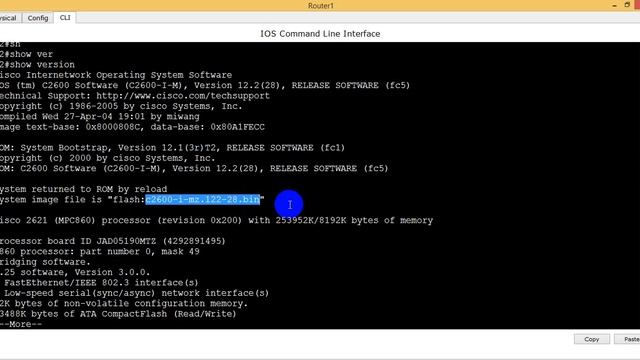Click the 'System returned to ROM by reload' line

pyautogui.click(x=83, y=189)
